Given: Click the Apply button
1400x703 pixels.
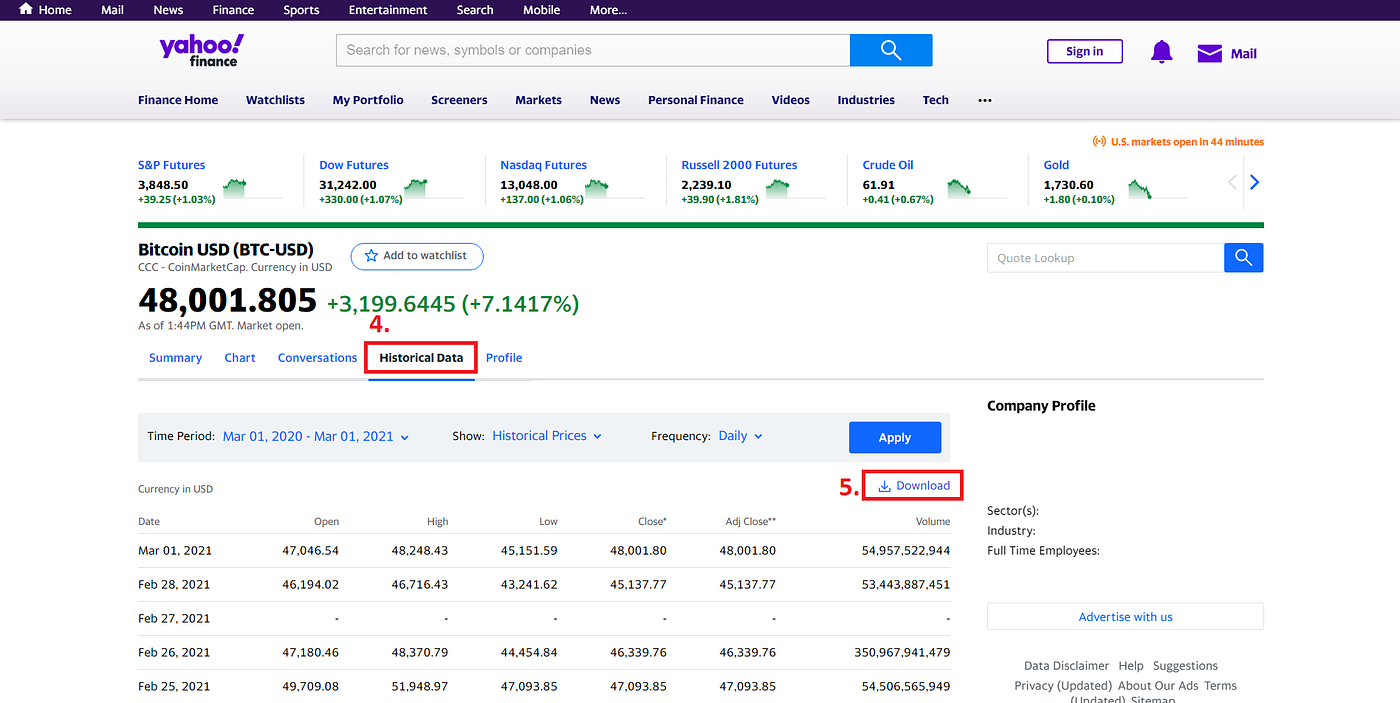Looking at the screenshot, I should (x=895, y=438).
